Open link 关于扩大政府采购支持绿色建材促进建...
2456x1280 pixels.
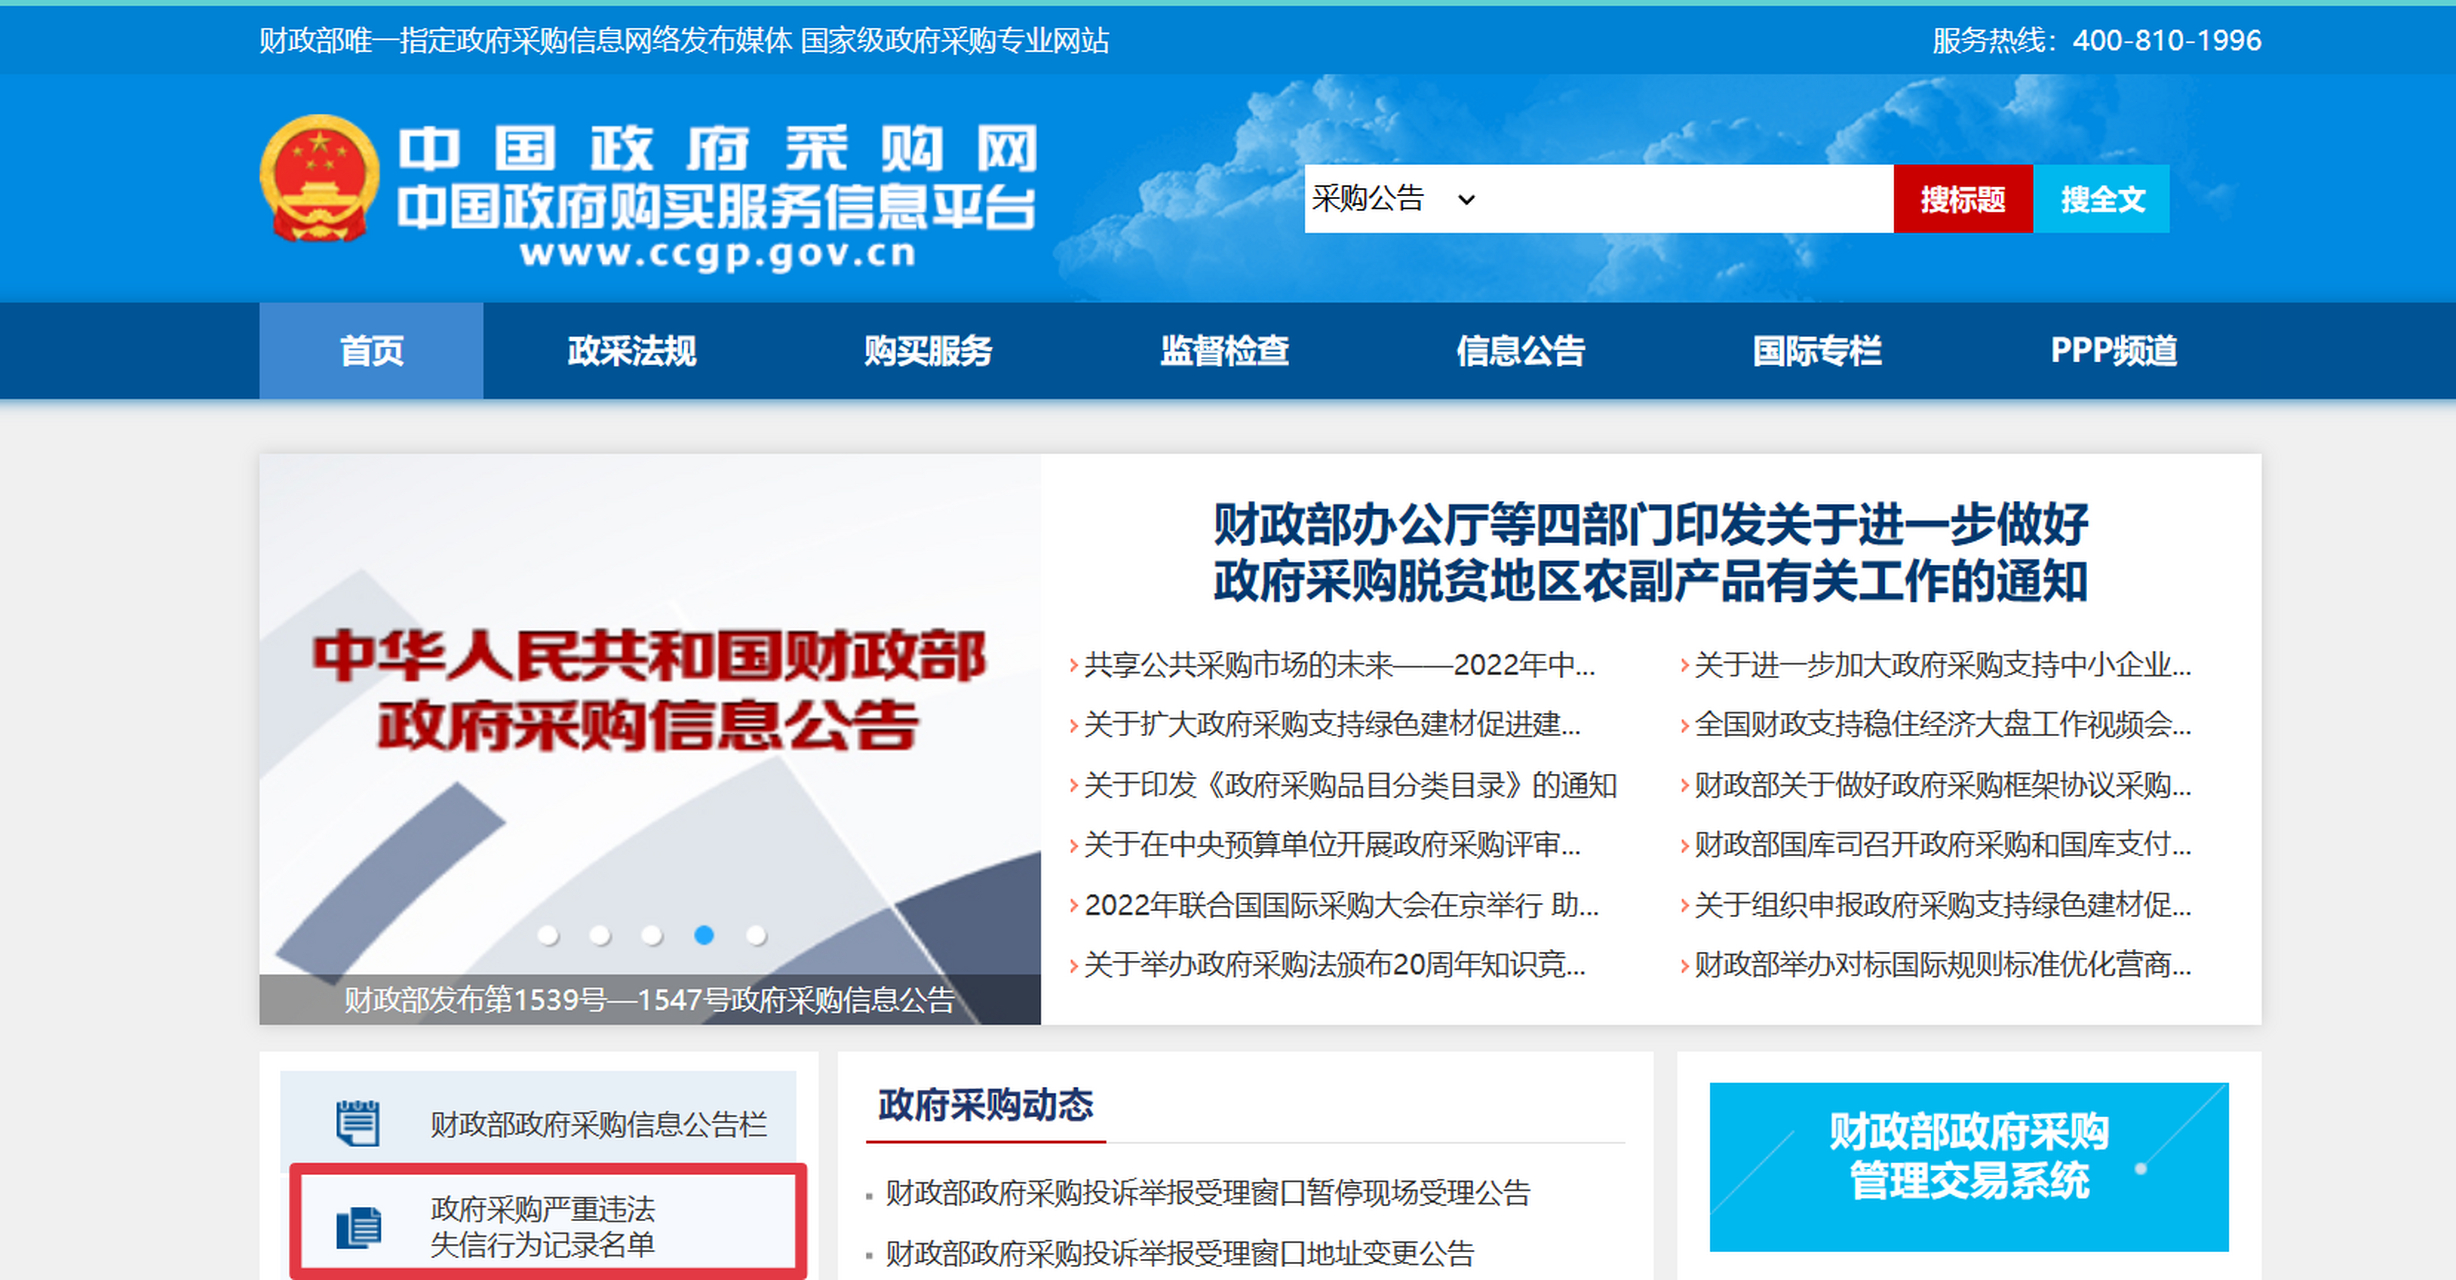(1332, 725)
